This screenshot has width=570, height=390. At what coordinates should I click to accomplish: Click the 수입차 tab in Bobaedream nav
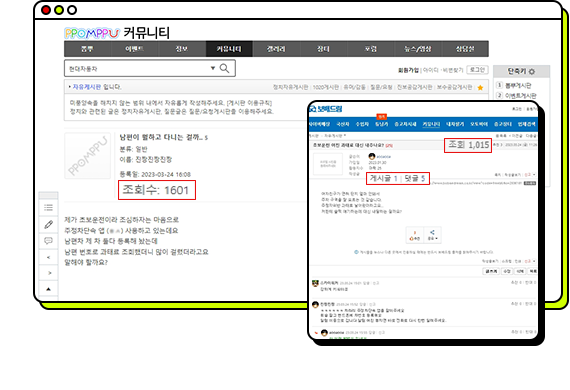pos(362,124)
